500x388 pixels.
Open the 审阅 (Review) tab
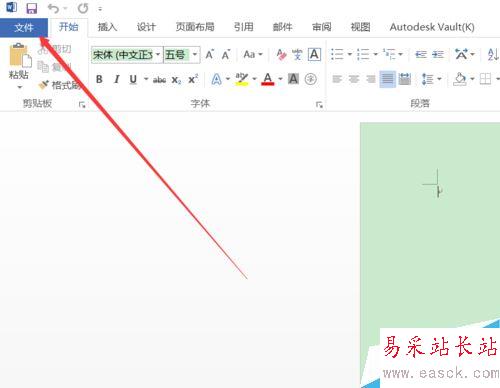pyautogui.click(x=321, y=27)
